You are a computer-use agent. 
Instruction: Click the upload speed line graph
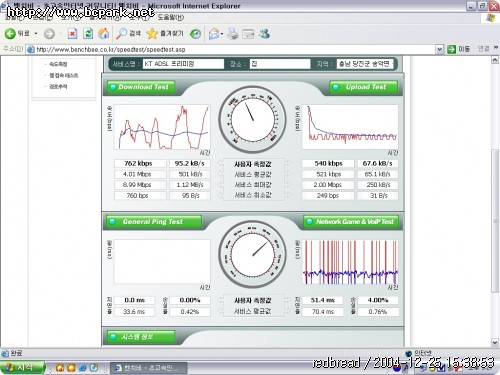pos(350,127)
